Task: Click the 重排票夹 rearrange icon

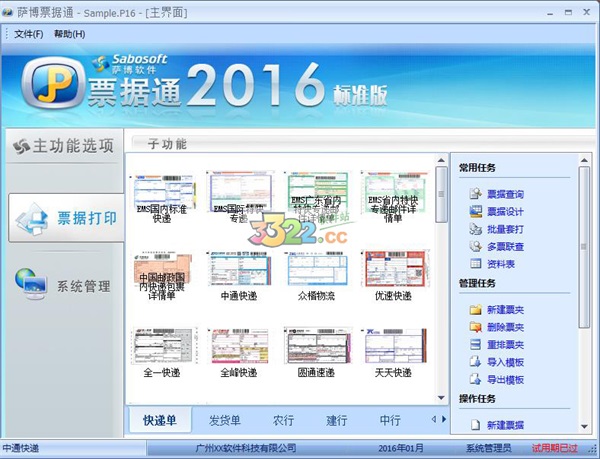Action: pyautogui.click(x=476, y=345)
